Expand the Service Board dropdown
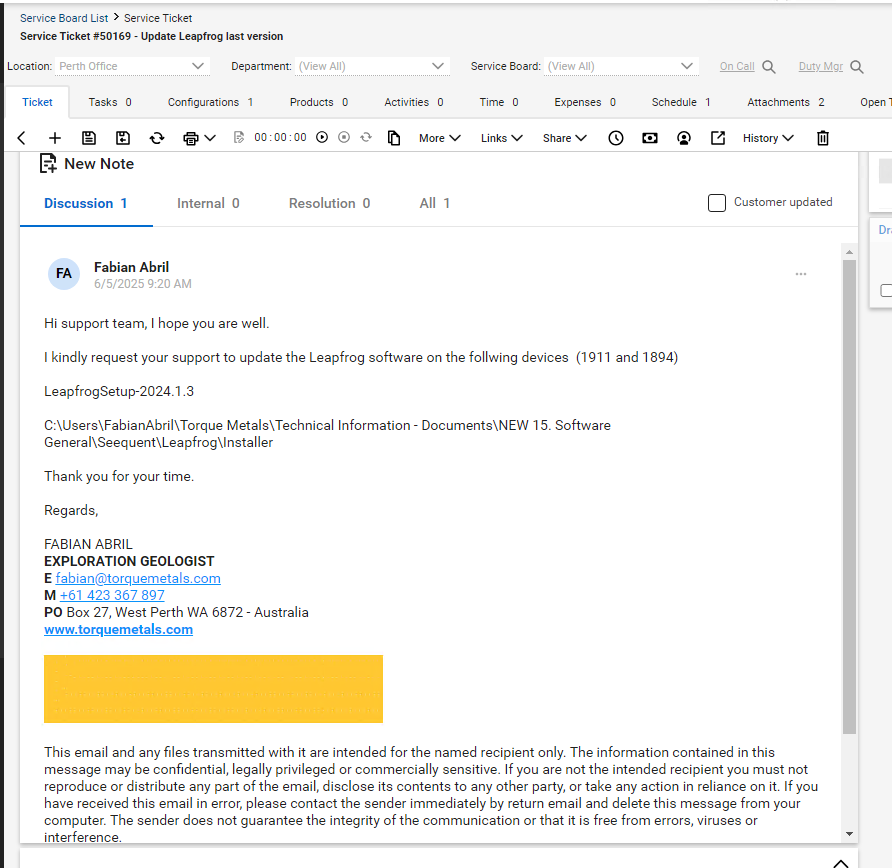The image size is (892, 868). click(x=687, y=66)
